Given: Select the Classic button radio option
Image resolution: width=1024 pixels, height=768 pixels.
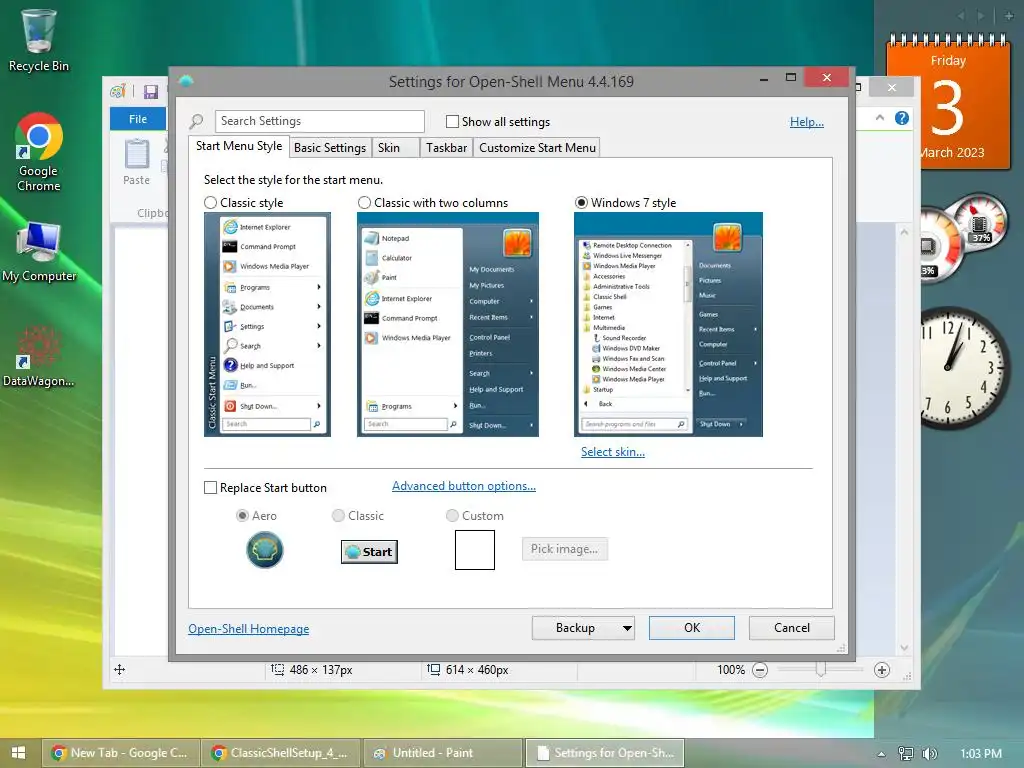Looking at the screenshot, I should tap(338, 516).
